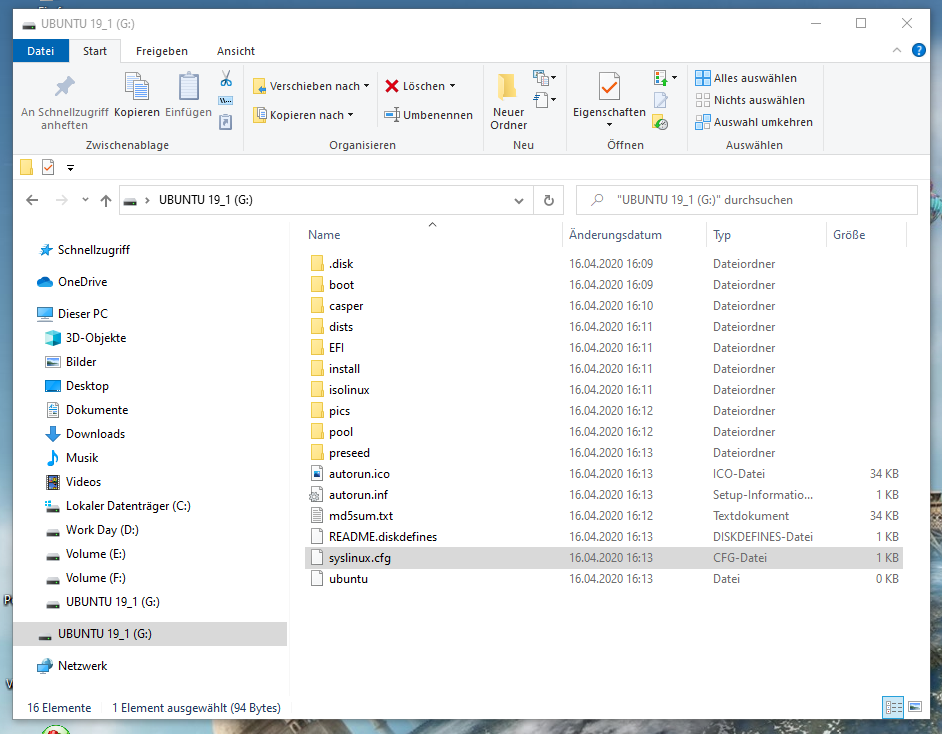Image resolution: width=942 pixels, height=734 pixels.
Task: Open the easy access dropdown
Action: pos(544,99)
